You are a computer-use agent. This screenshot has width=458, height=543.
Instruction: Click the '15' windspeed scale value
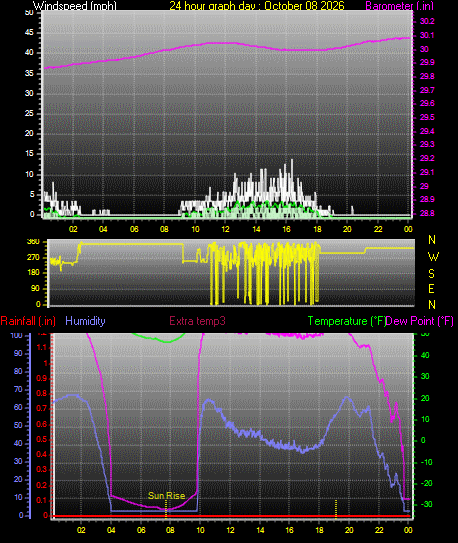tap(29, 154)
